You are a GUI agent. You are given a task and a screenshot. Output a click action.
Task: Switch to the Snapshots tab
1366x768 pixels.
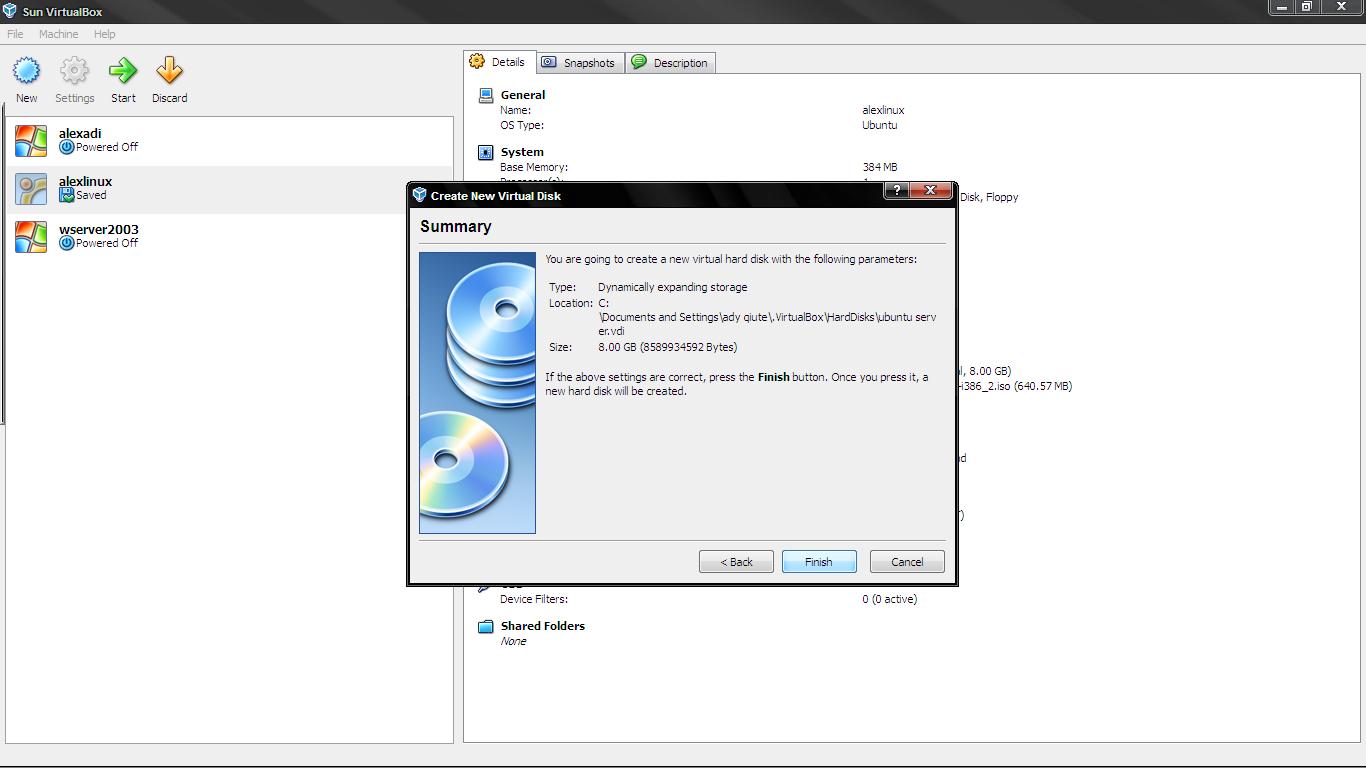pyautogui.click(x=579, y=62)
